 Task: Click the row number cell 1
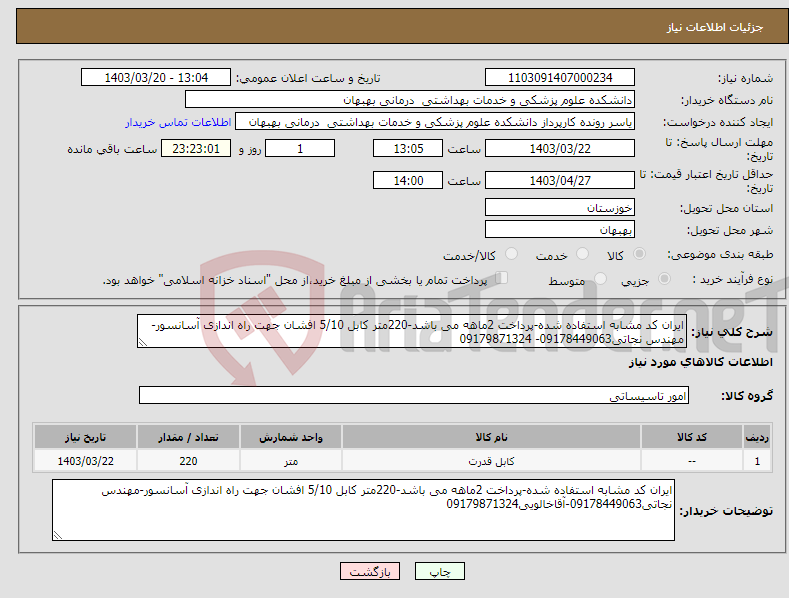(757, 461)
